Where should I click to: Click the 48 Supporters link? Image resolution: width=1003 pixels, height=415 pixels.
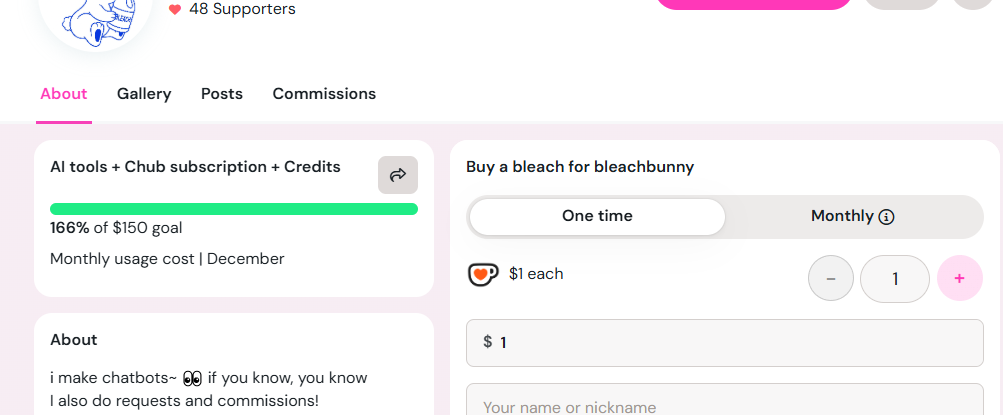pos(242,10)
